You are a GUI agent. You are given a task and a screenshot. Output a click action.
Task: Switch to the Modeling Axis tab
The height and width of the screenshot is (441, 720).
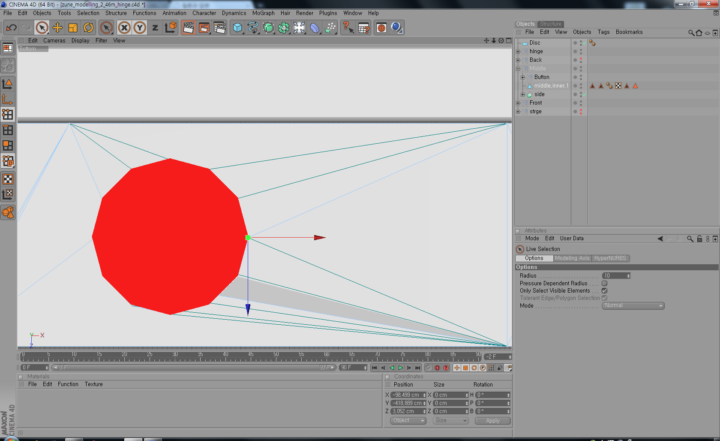tap(572, 258)
